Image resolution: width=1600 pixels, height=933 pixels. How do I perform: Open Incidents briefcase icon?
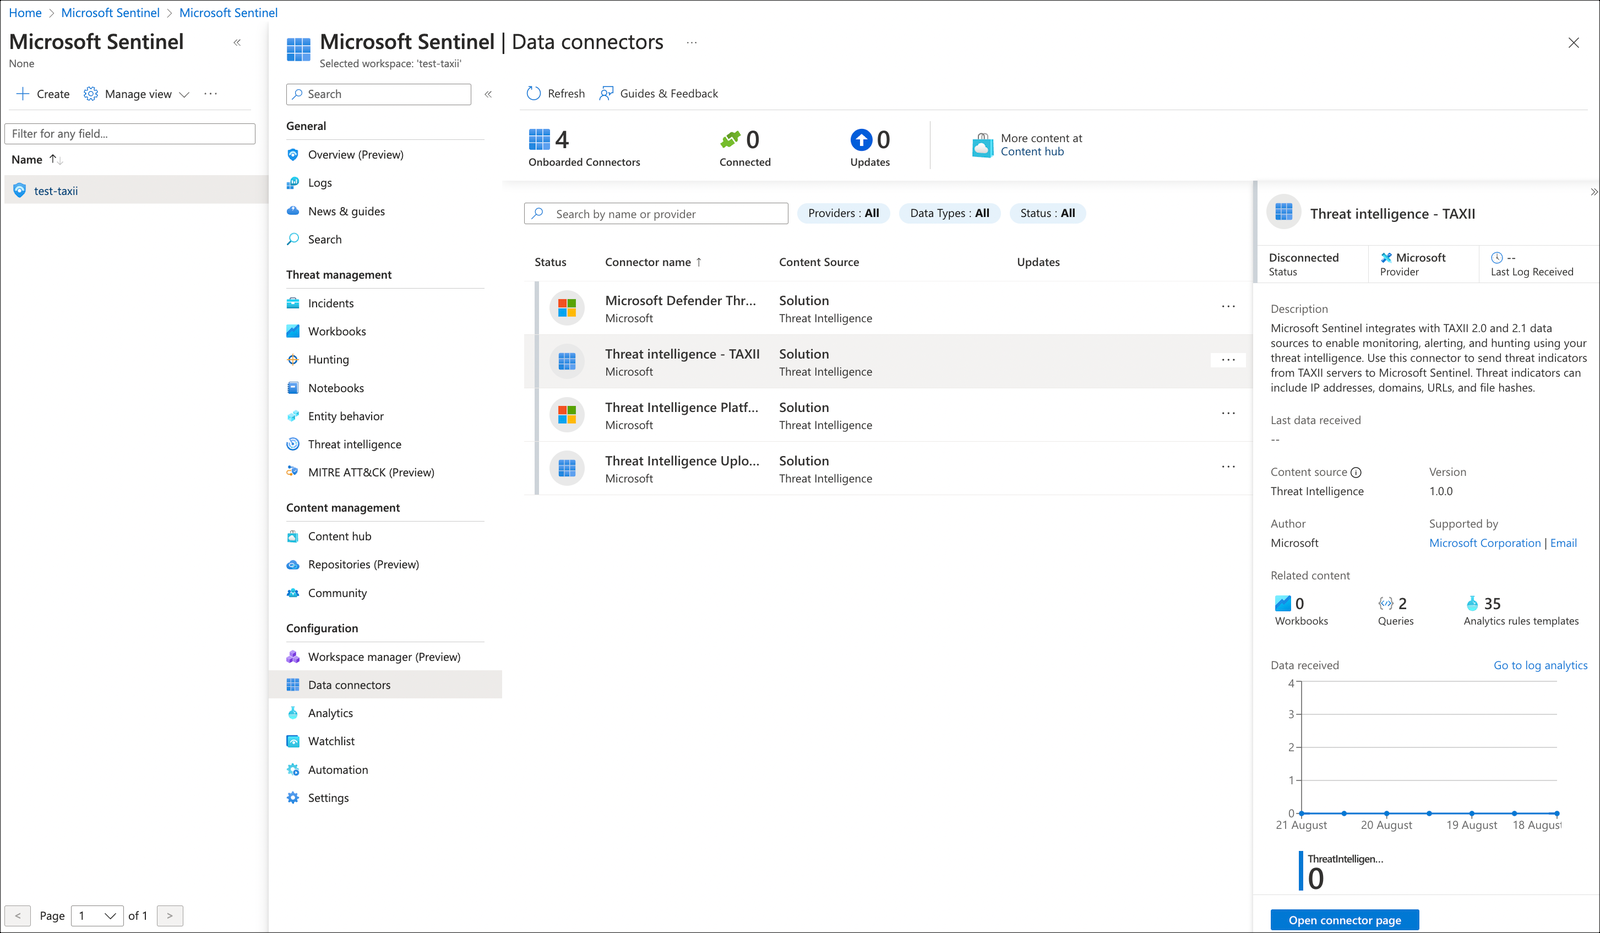pos(293,303)
